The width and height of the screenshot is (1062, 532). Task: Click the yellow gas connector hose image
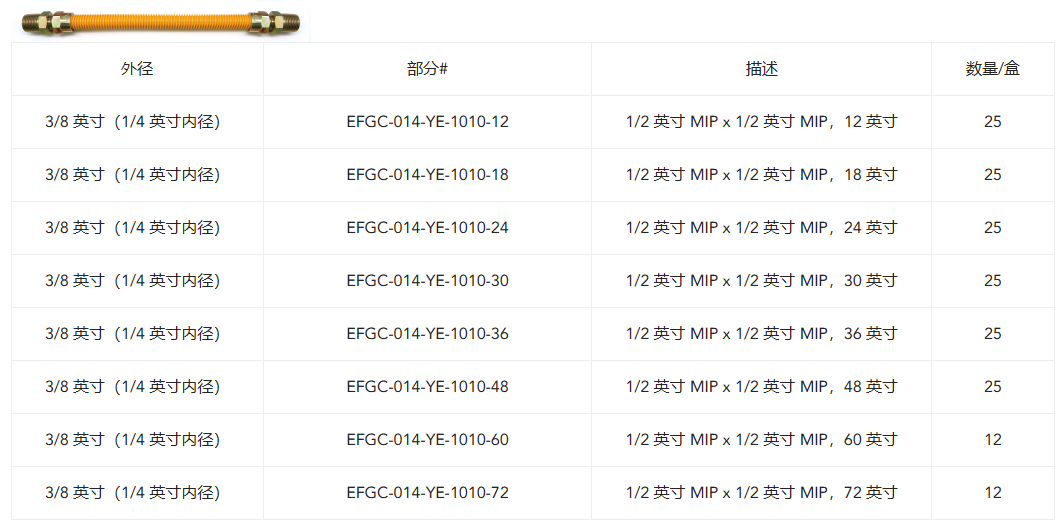coord(161,22)
